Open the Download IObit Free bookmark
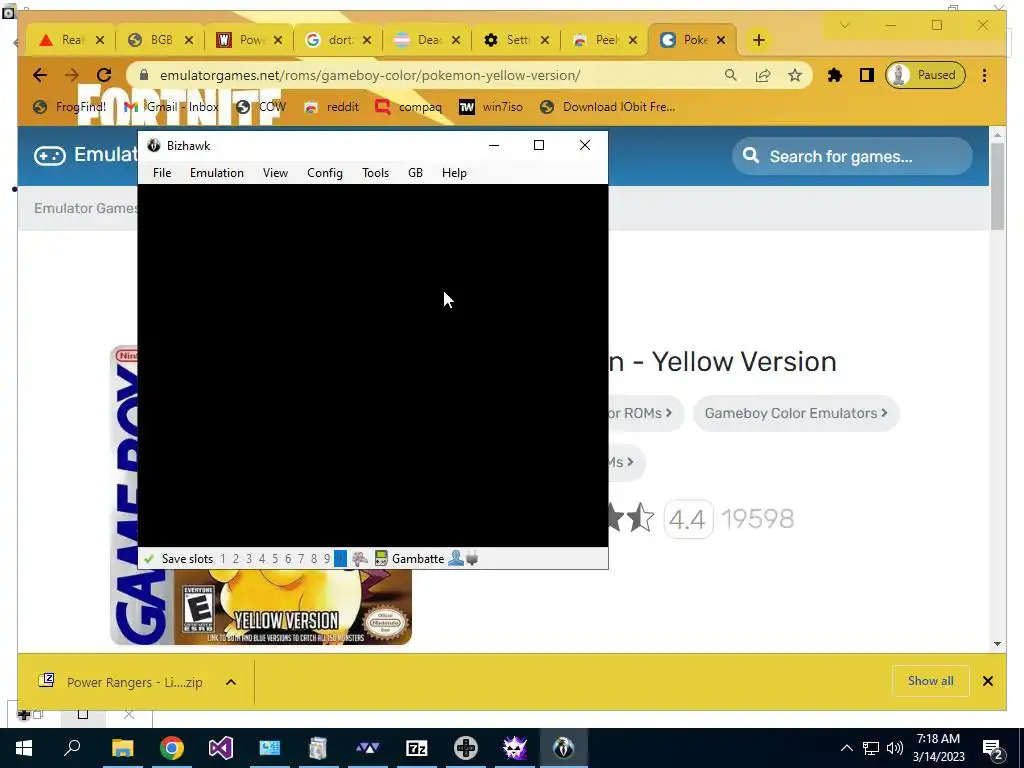The height and width of the screenshot is (768, 1024). [608, 107]
